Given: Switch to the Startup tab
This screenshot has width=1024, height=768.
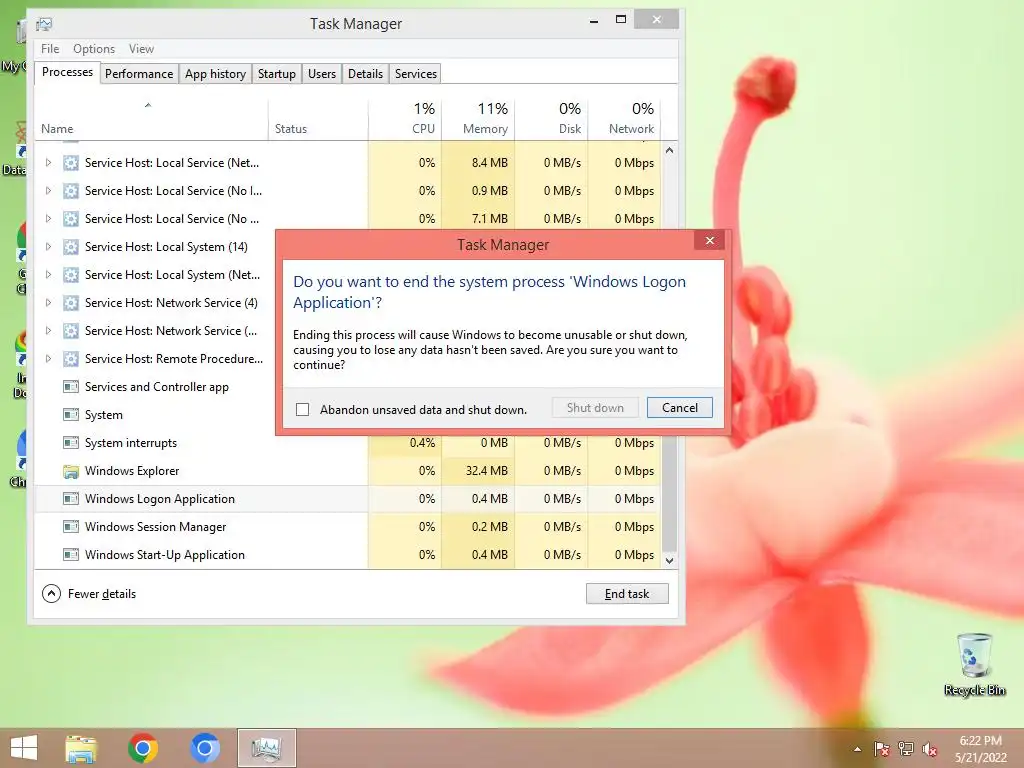Looking at the screenshot, I should 277,74.
